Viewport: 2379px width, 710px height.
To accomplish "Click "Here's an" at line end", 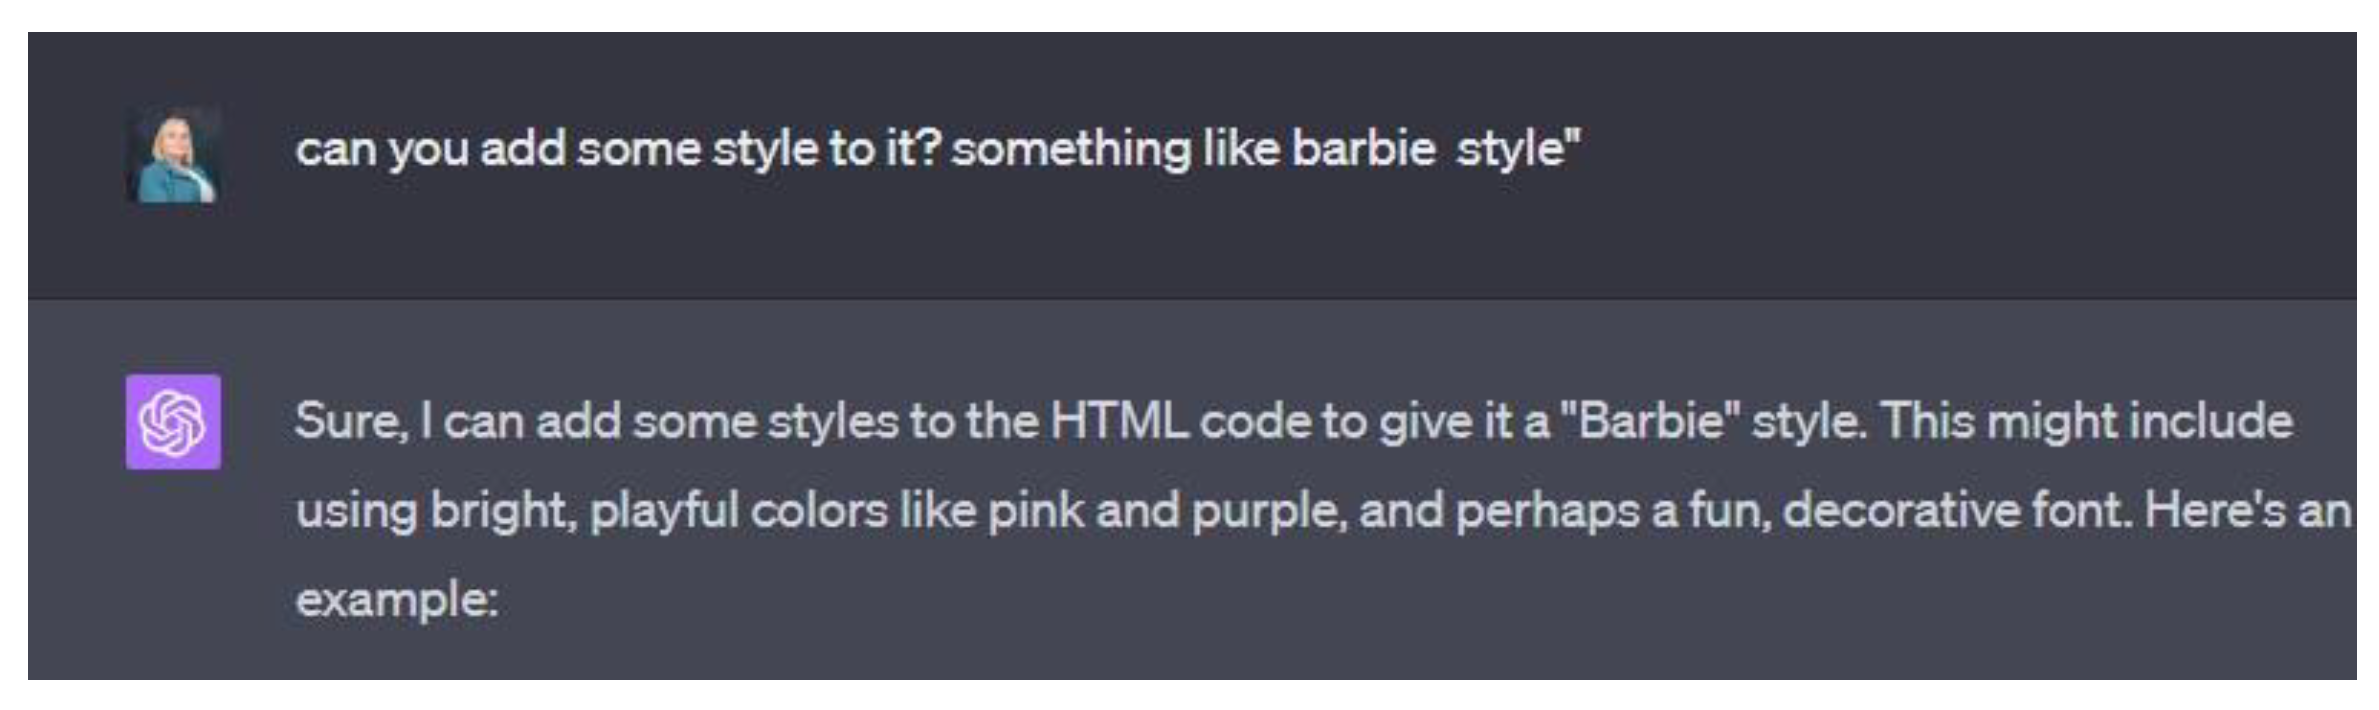I will pyautogui.click(x=2247, y=511).
